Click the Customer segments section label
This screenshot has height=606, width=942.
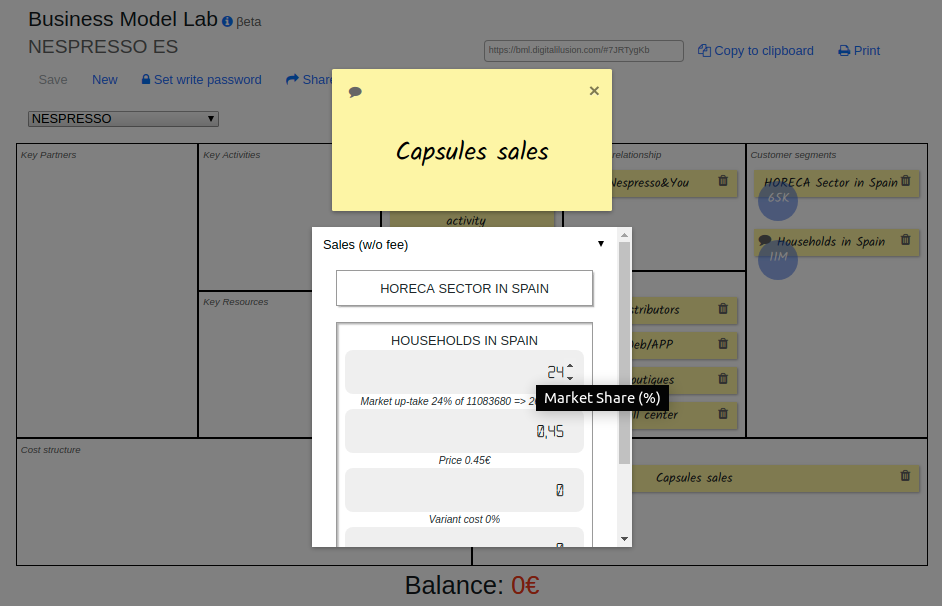[793, 155]
